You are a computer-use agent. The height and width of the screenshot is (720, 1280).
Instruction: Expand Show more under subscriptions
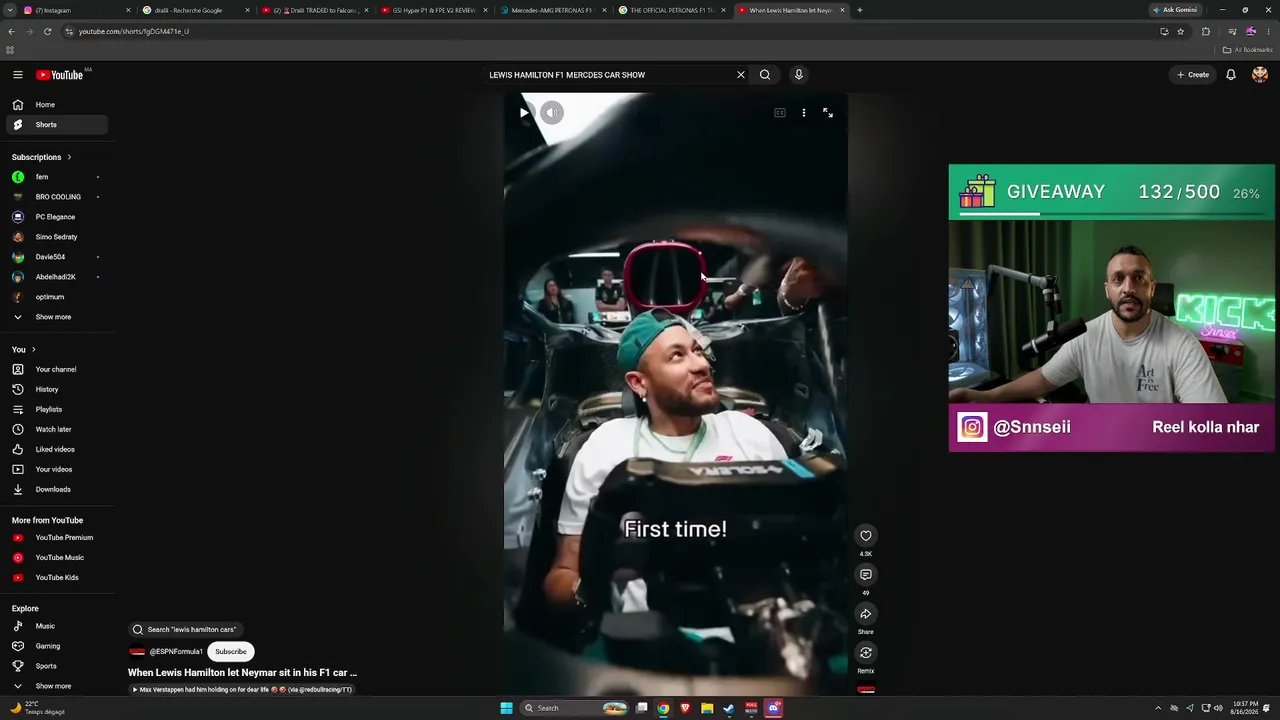coord(56,317)
